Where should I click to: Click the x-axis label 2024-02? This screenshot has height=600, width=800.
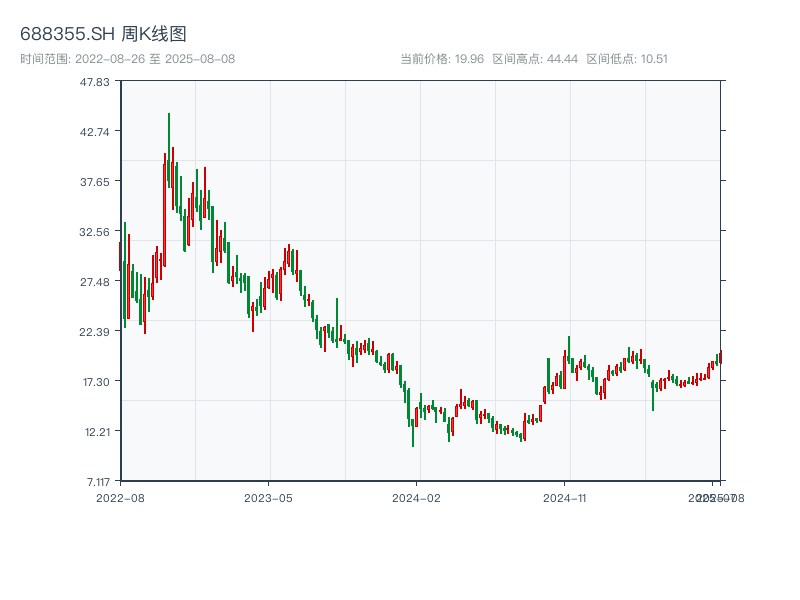(x=416, y=498)
